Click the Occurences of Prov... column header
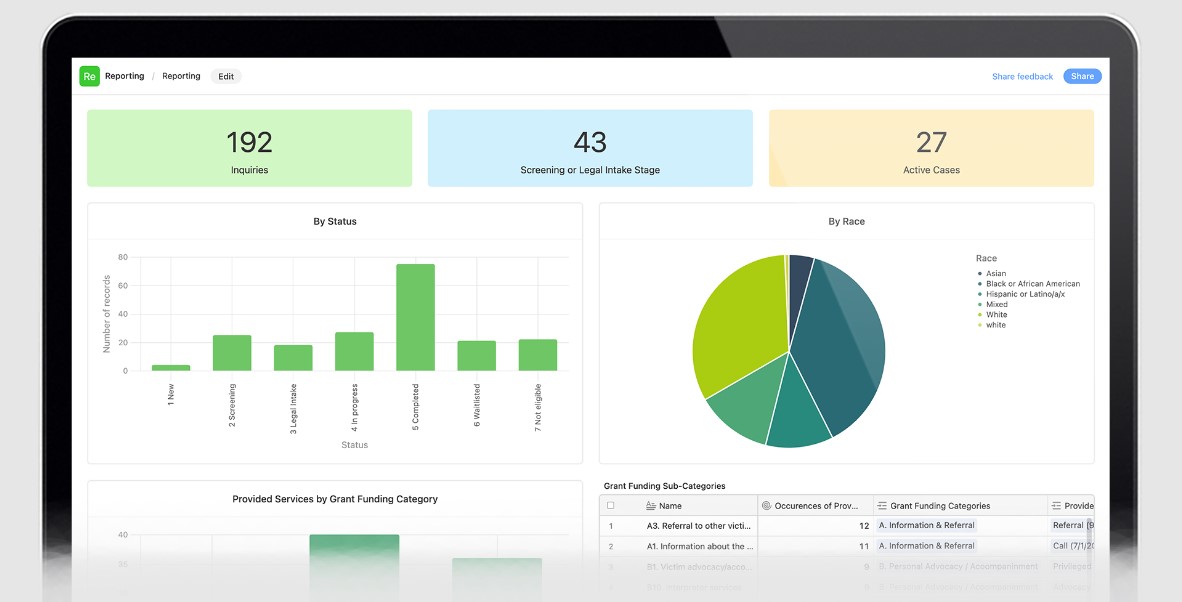Screen dimensions: 1182x602 click(x=815, y=506)
